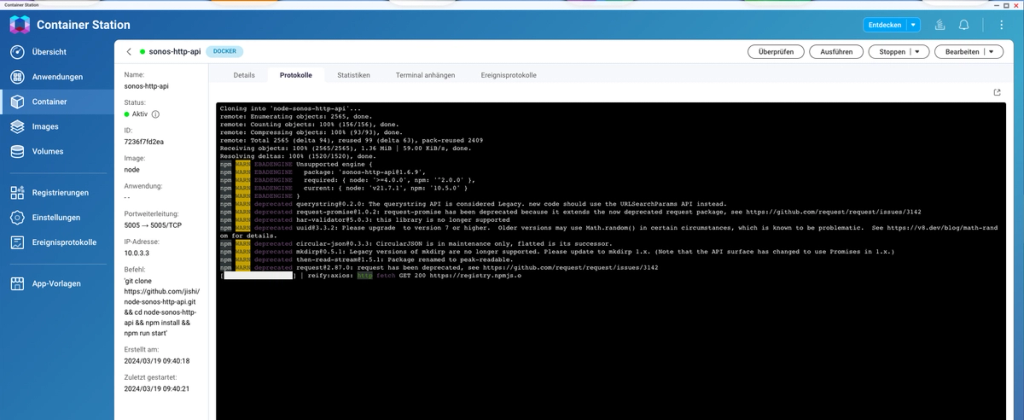Expand the Bearbeiten dropdown arrow
The image size is (1024, 420).
tap(993, 52)
